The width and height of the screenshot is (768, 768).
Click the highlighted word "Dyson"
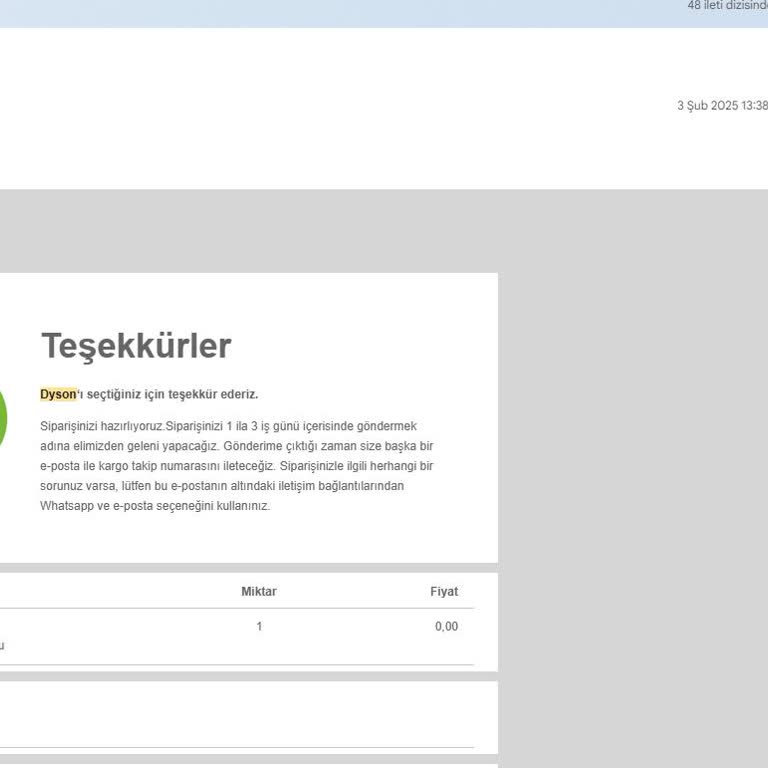coord(58,394)
